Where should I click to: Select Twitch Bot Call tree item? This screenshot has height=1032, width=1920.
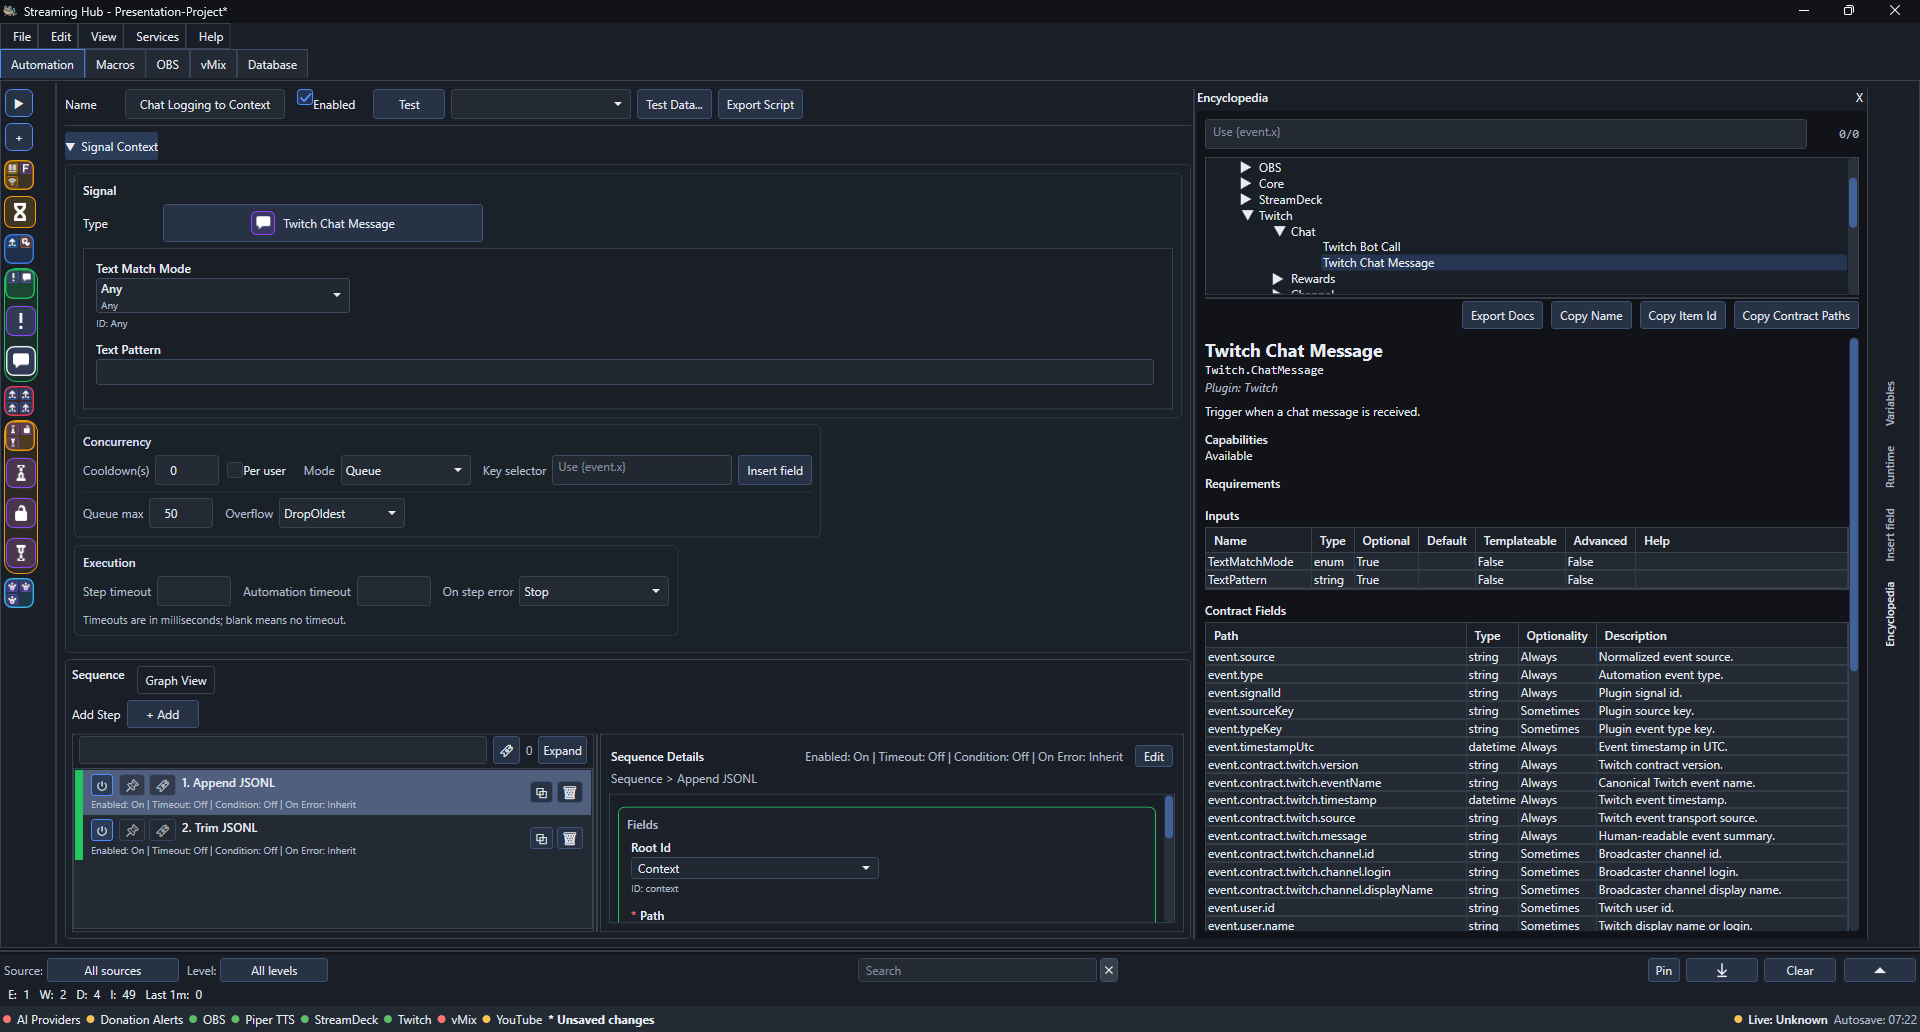pyautogui.click(x=1361, y=247)
